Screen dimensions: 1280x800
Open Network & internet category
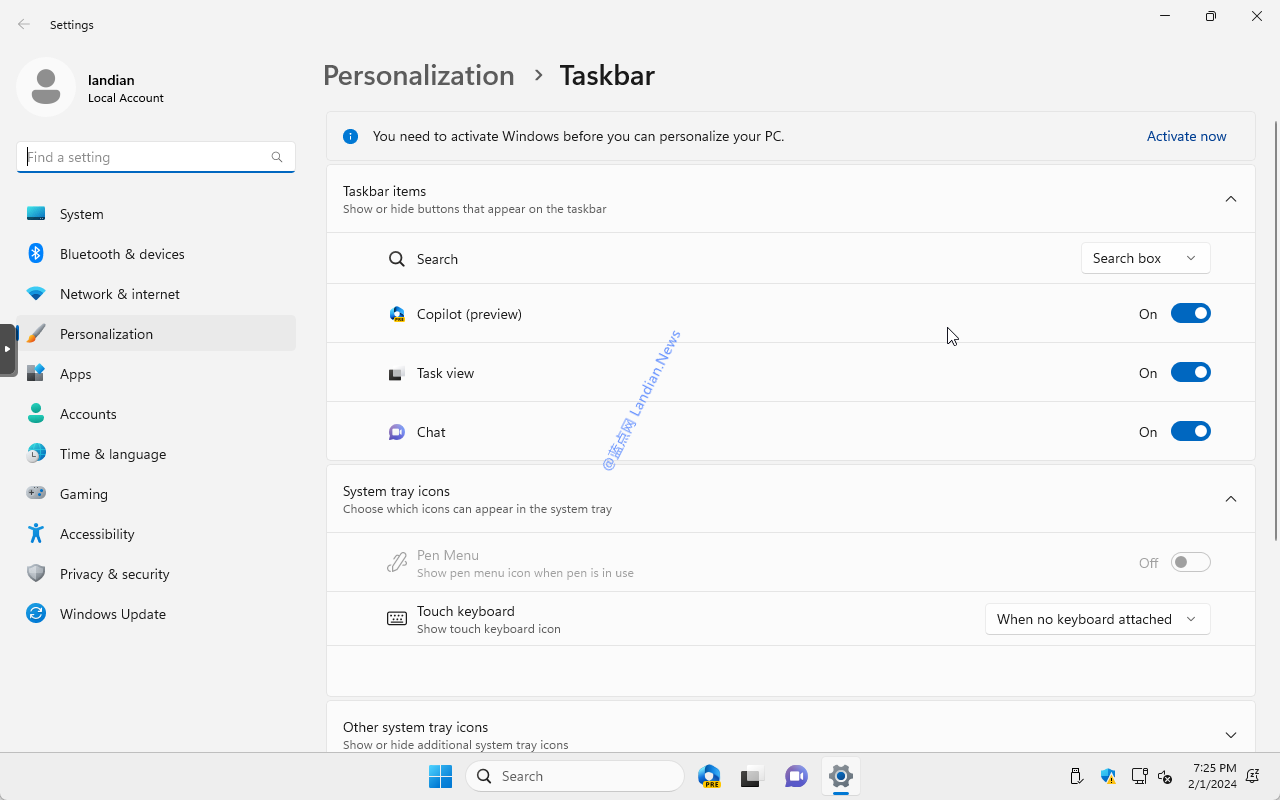tap(156, 294)
